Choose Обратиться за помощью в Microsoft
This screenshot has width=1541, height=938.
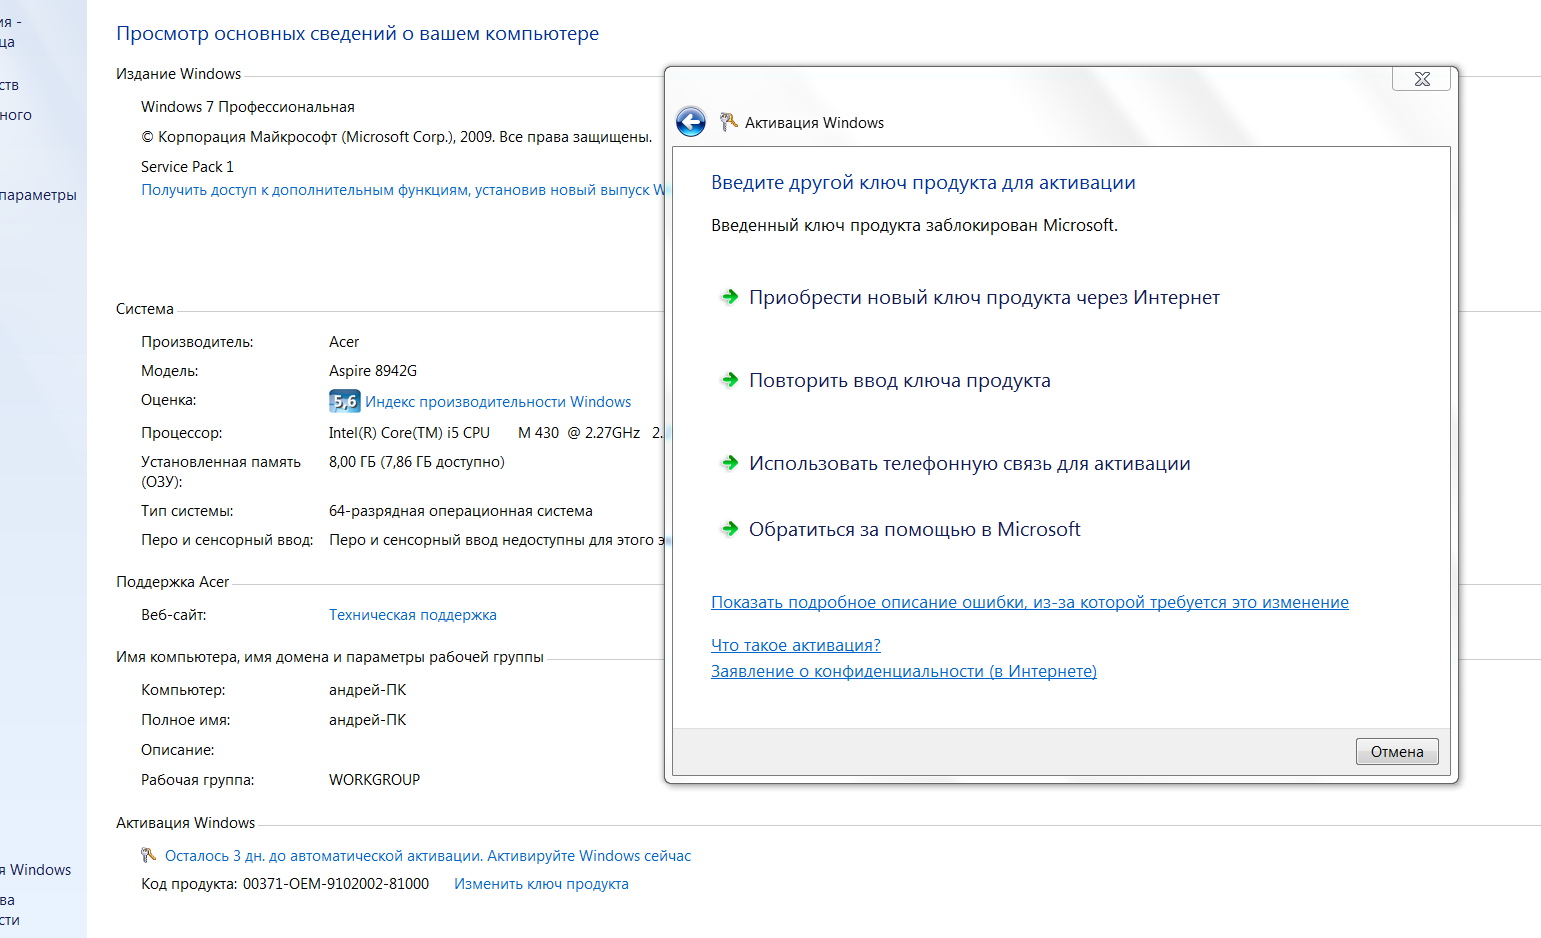(x=915, y=529)
